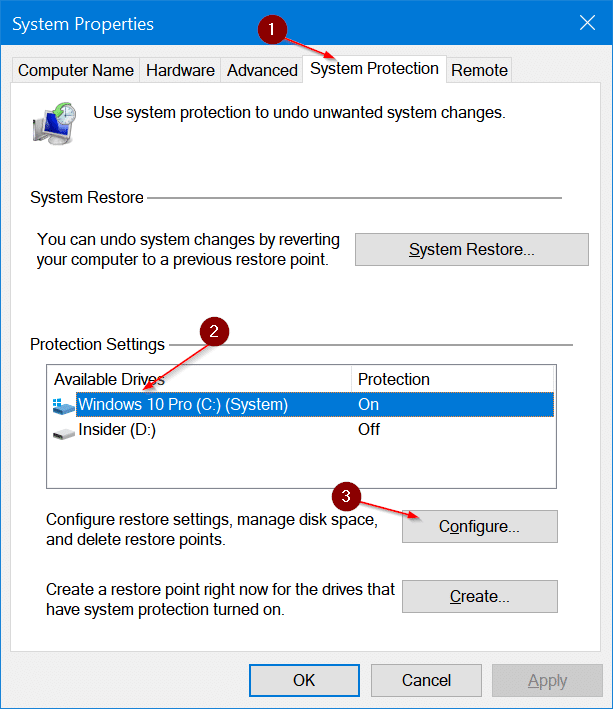Viewport: 613px width, 709px height.
Task: Switch to the Remote tab
Action: 480,70
